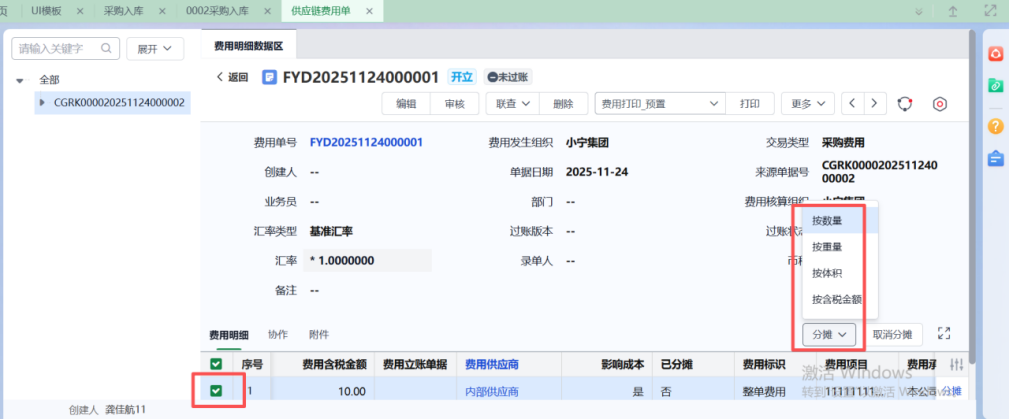Viewport: 1009px width, 419px height.
Task: Toggle the select-all checkbox in table header
Action: pos(216,364)
